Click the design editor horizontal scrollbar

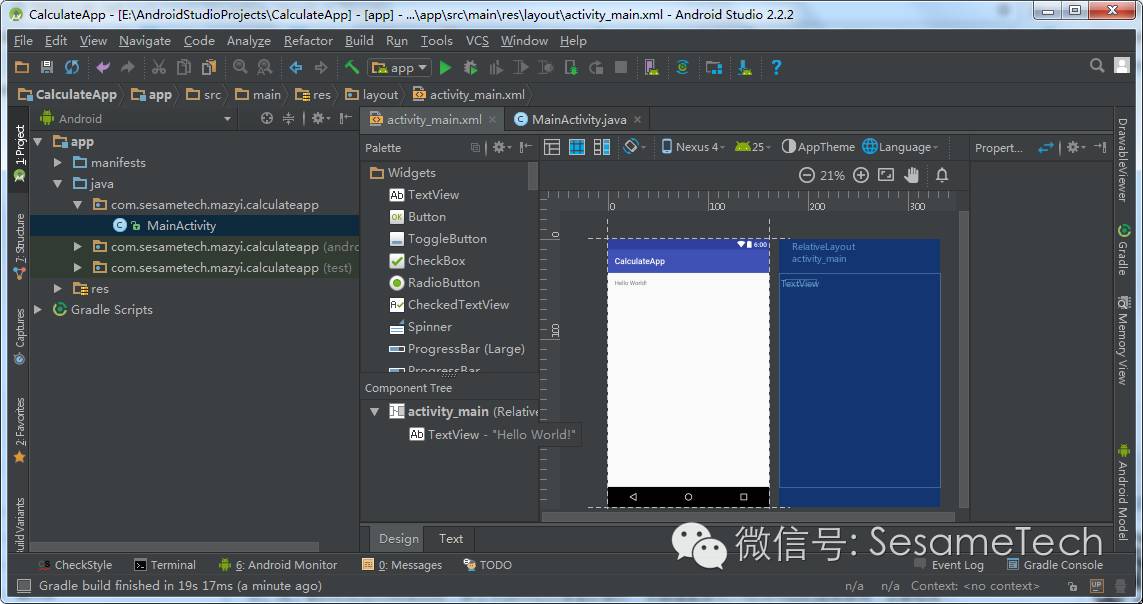[x=748, y=517]
